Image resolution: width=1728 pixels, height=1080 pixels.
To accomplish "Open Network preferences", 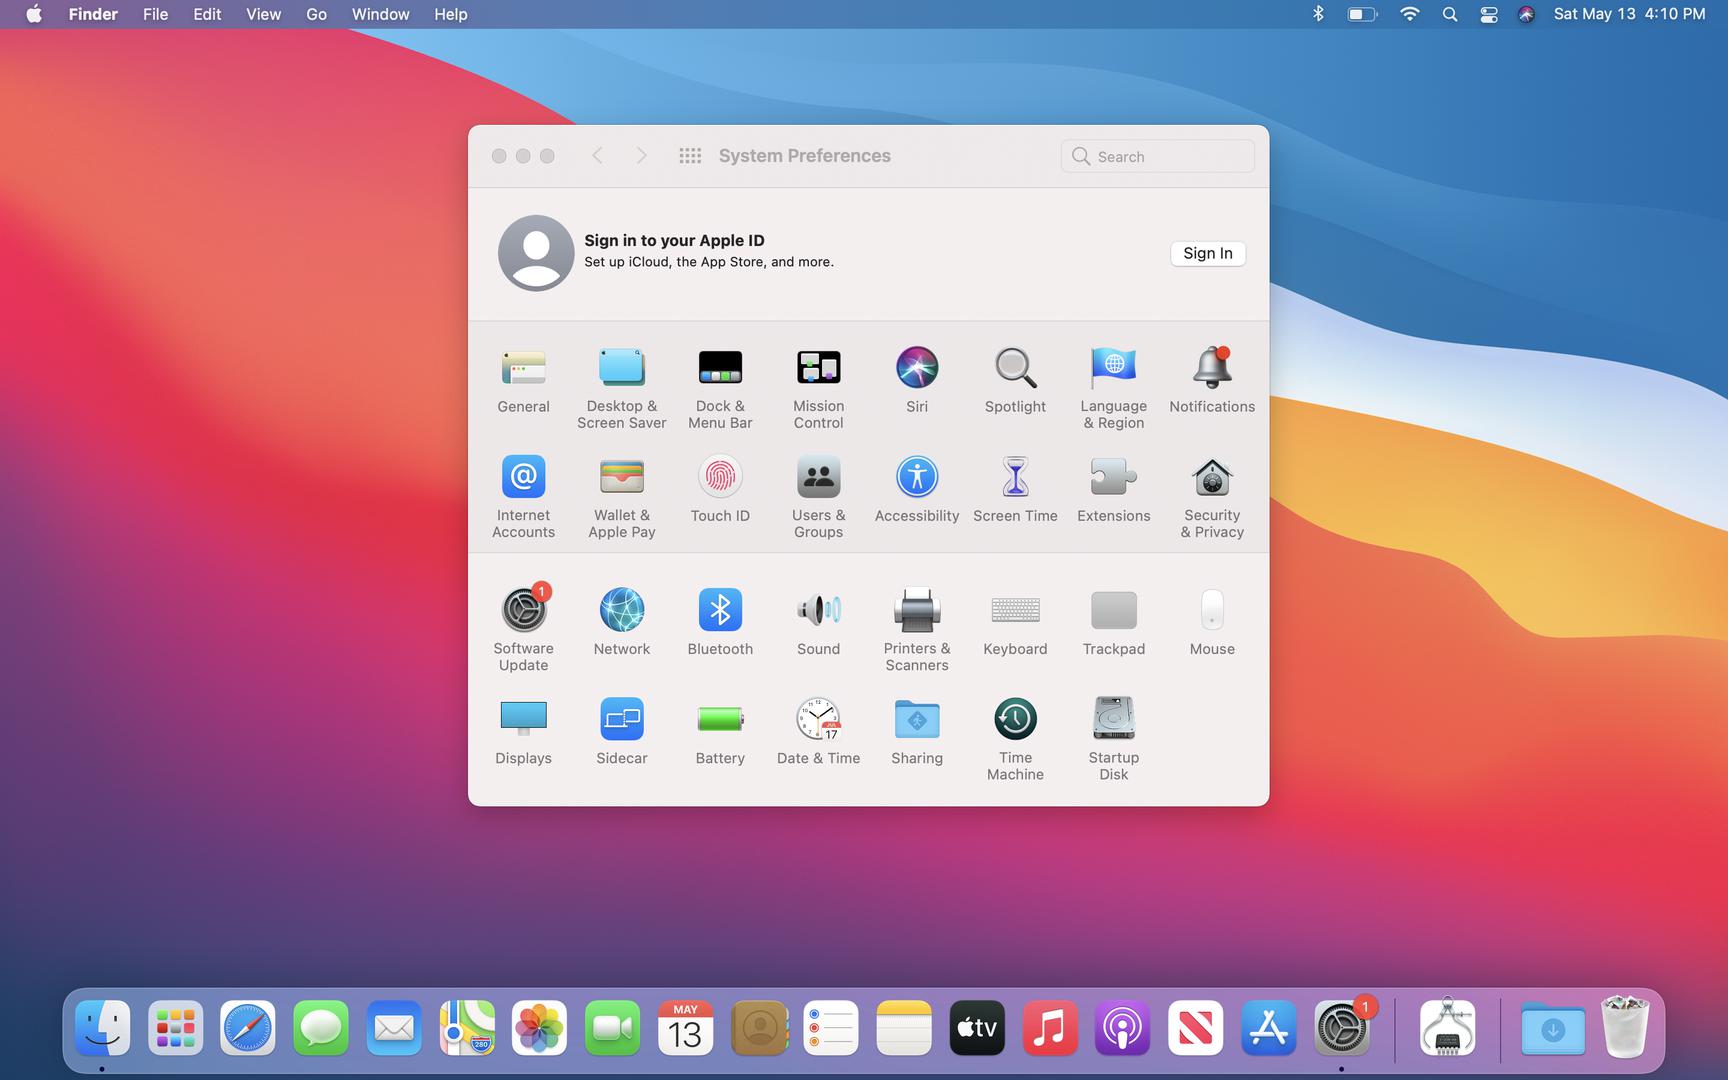I will coord(621,622).
